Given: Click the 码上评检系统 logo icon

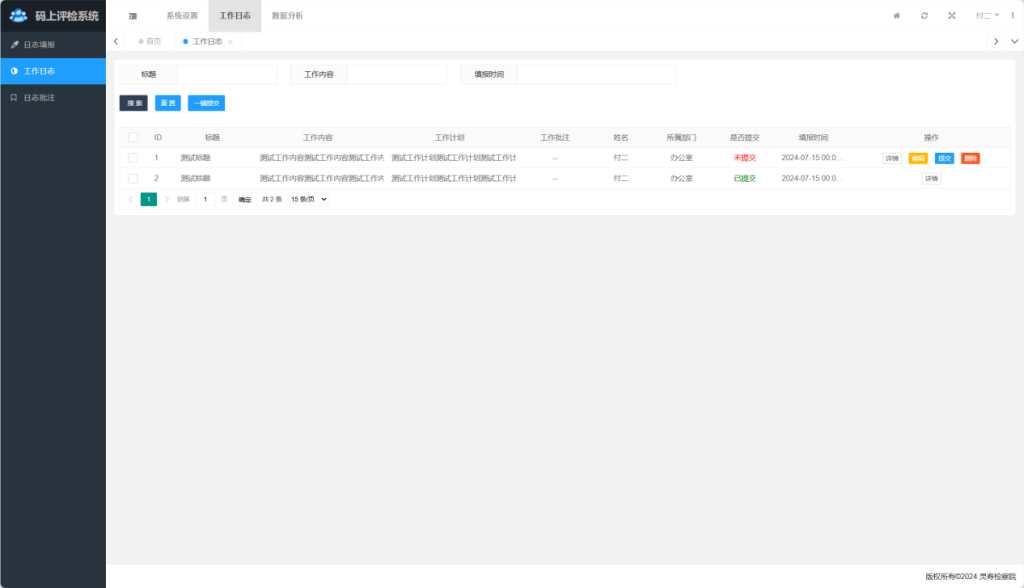Looking at the screenshot, I should [18, 16].
